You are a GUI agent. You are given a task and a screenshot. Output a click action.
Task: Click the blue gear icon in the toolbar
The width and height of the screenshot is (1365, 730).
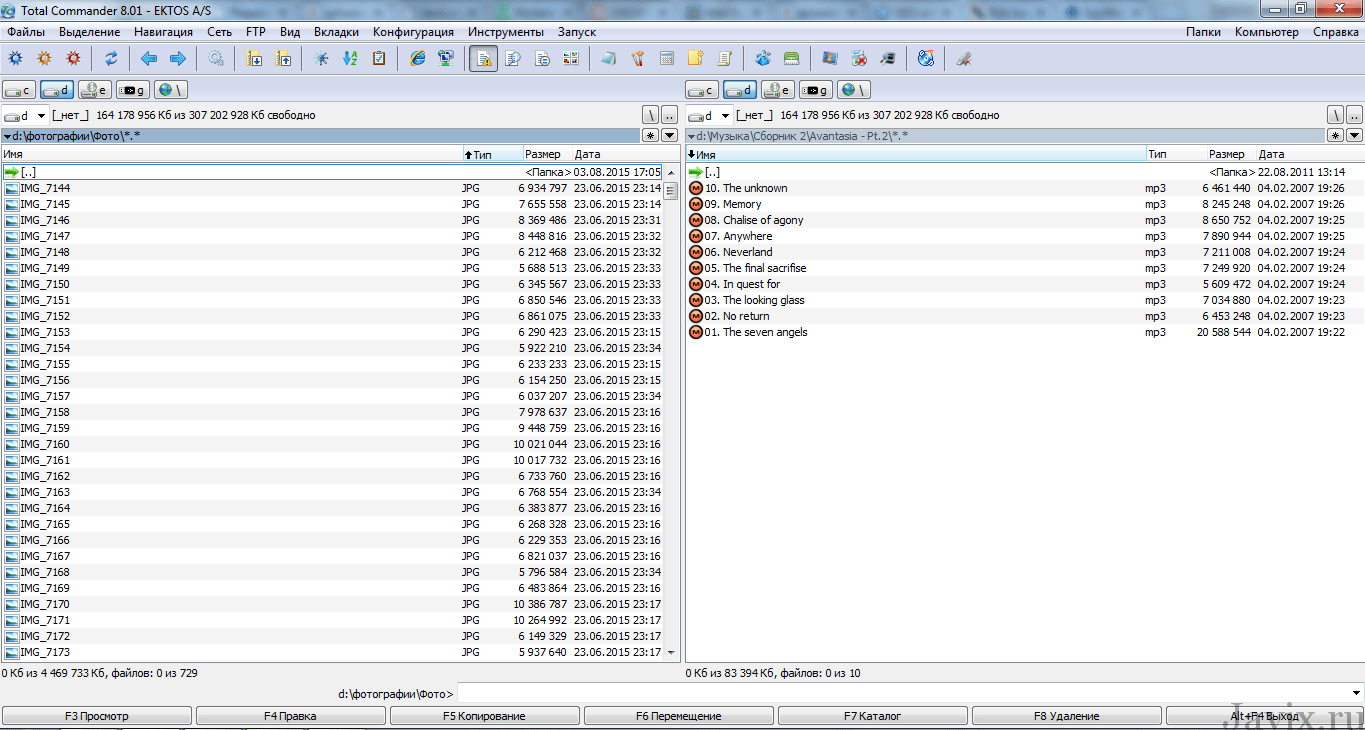click(x=15, y=58)
